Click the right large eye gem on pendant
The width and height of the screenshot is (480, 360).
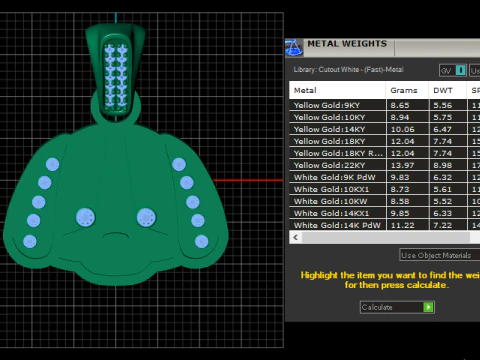click(146, 217)
